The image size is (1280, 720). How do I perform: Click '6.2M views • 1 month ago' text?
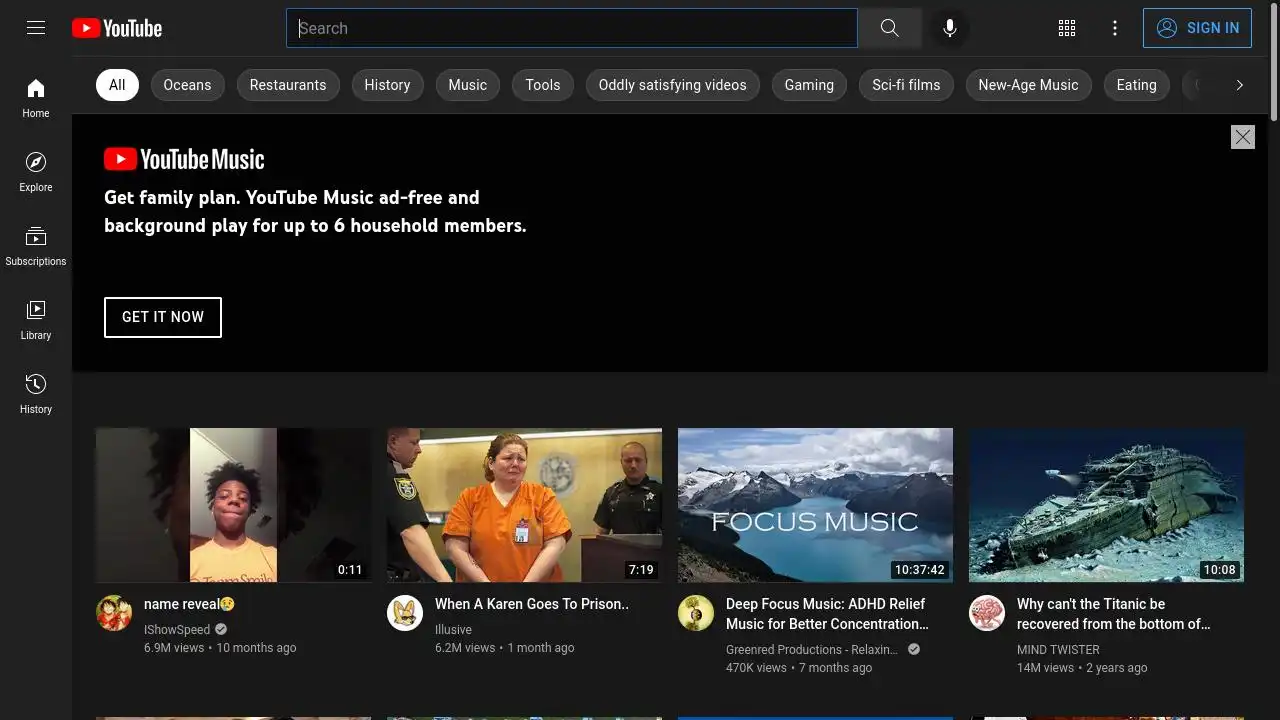point(504,648)
